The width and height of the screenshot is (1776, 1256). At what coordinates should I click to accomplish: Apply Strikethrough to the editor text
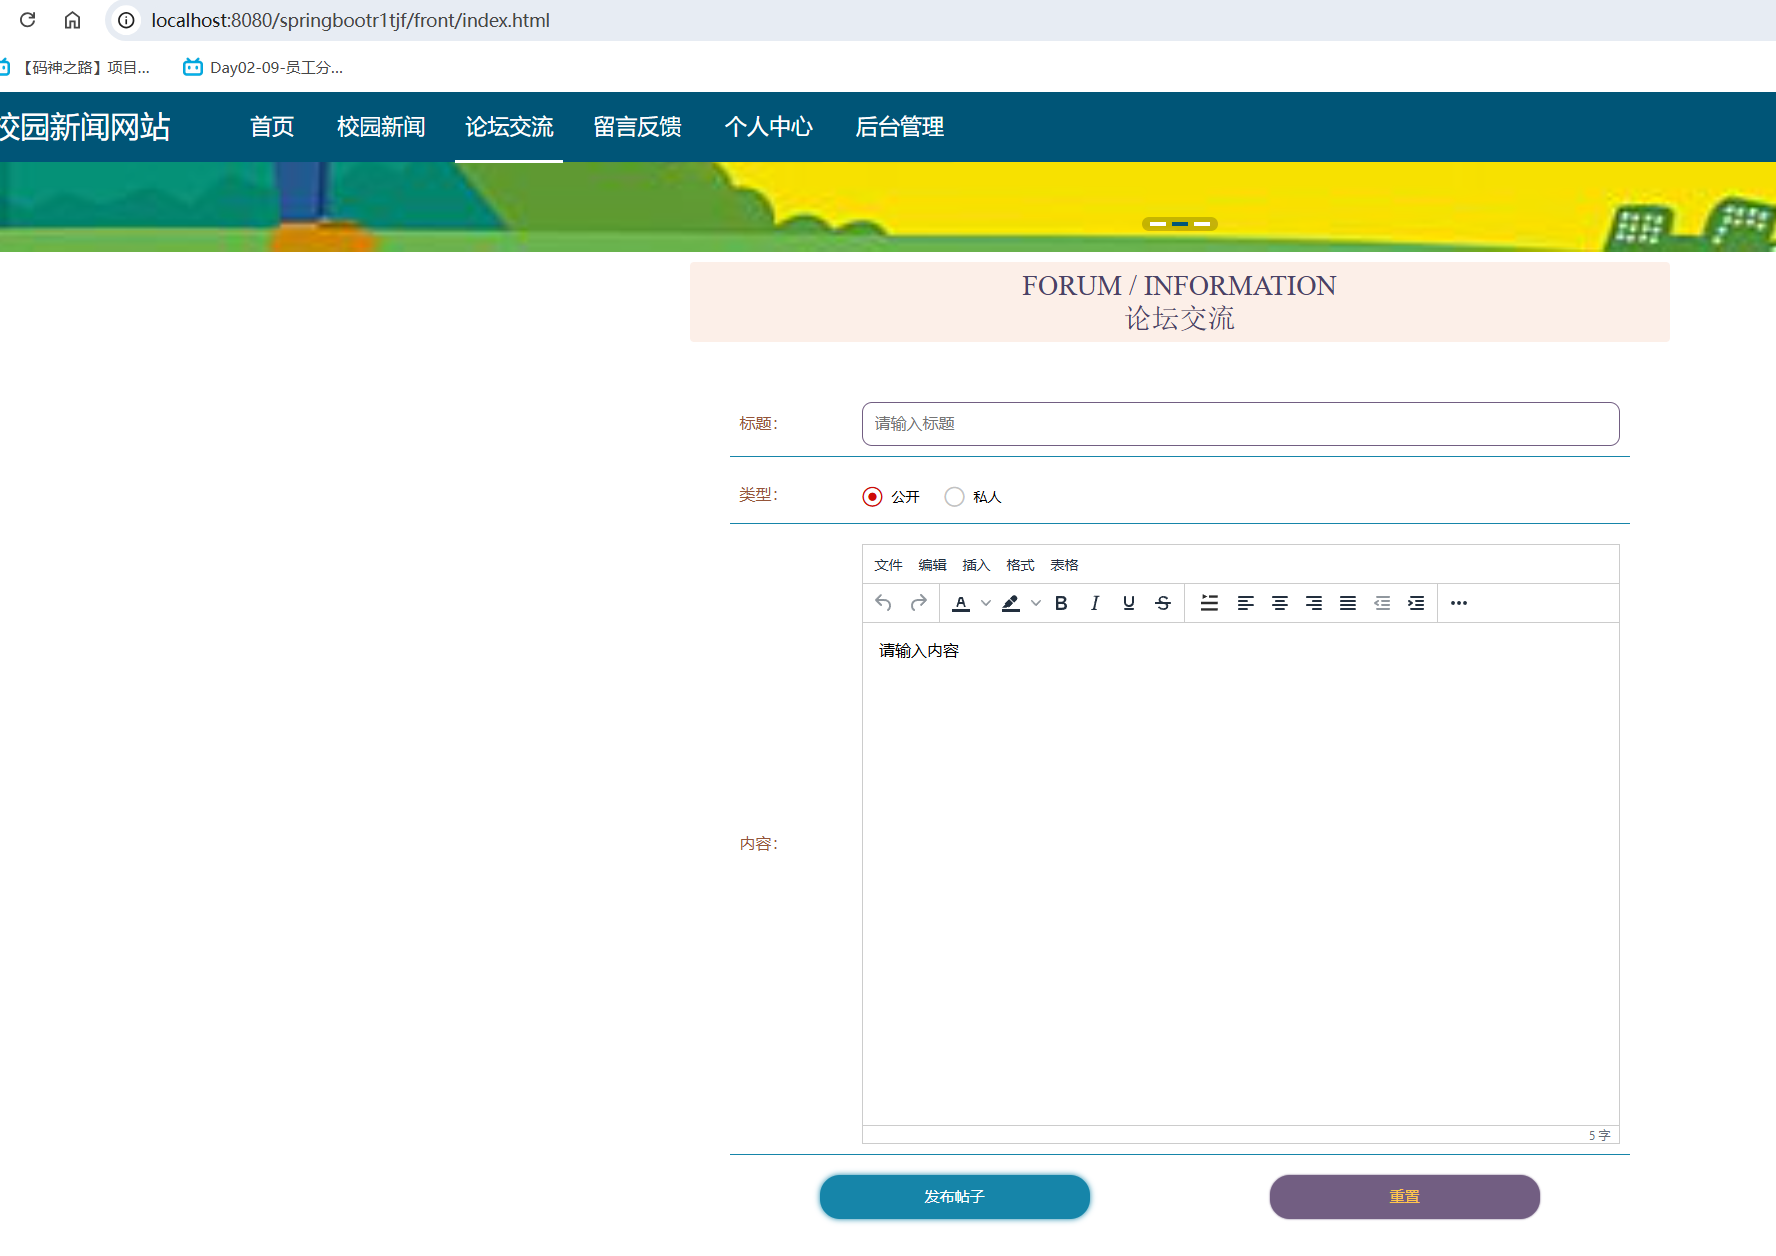pos(1163,603)
